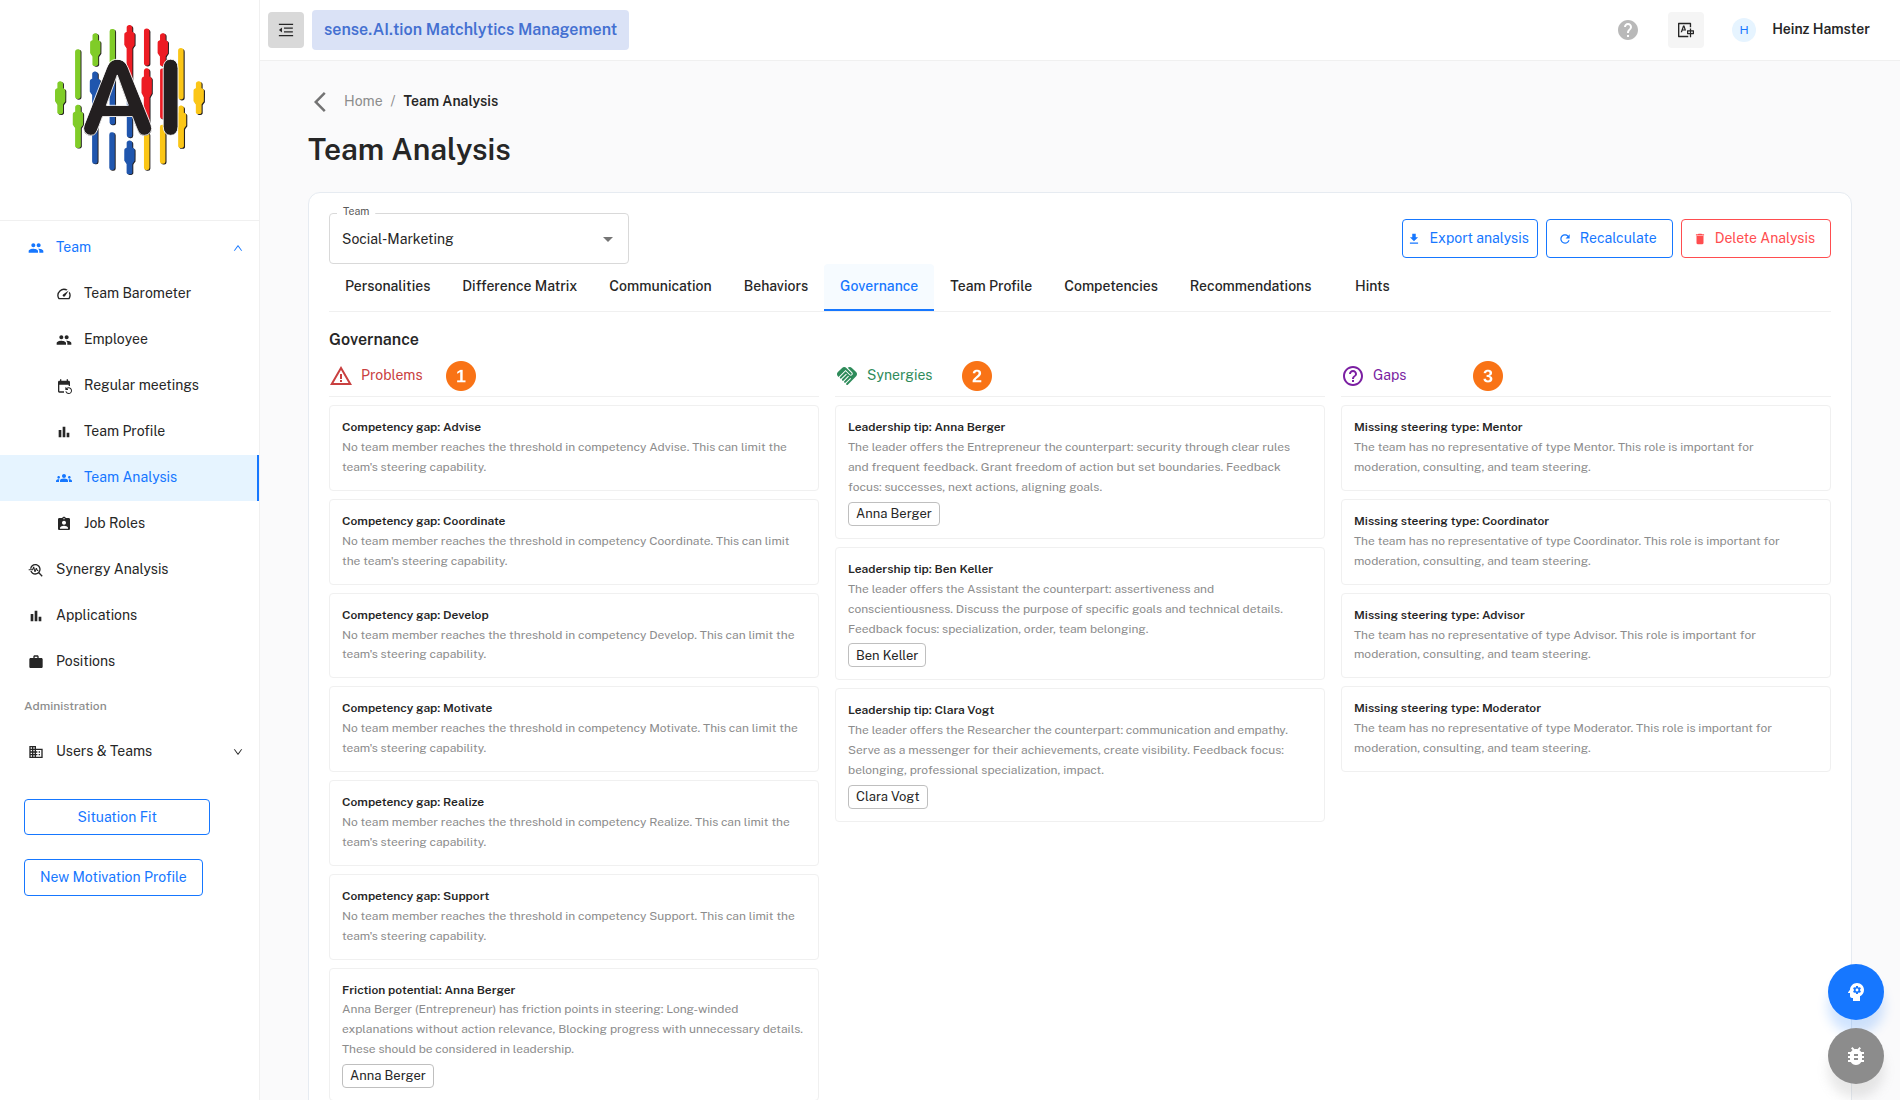
Task: Go back with the breadcrumb arrow icon
Action: (x=320, y=101)
